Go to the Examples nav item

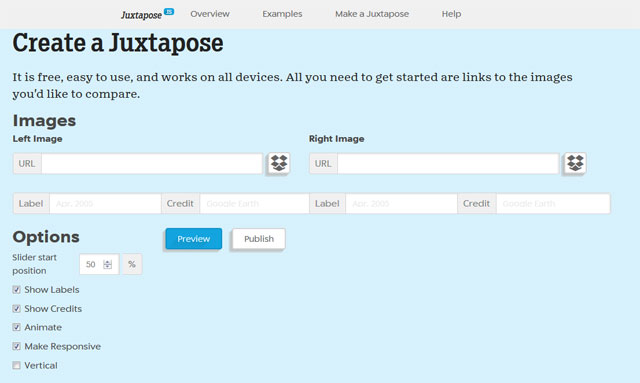(282, 14)
